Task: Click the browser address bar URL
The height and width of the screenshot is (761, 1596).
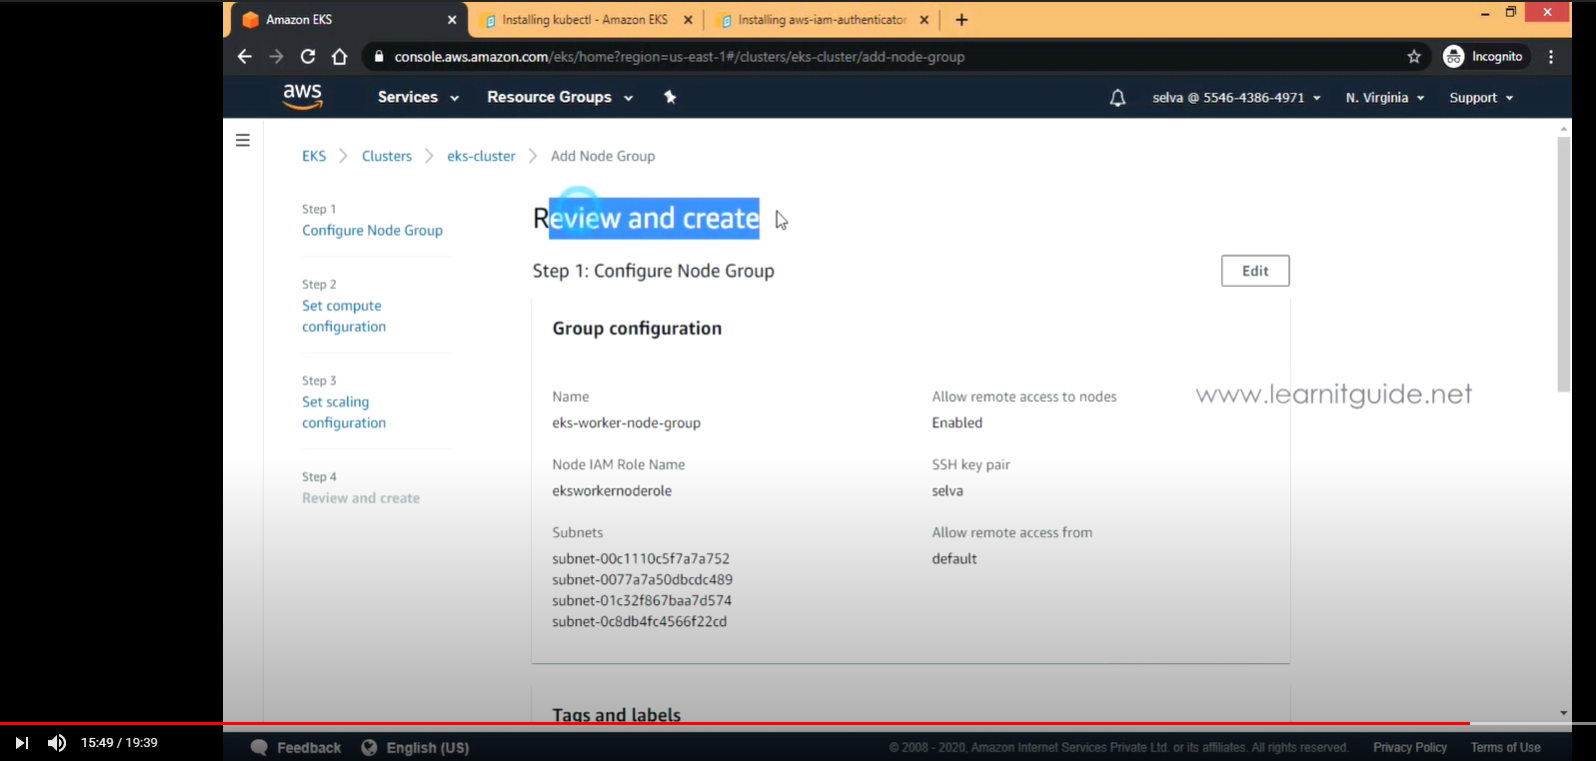Action: 680,57
